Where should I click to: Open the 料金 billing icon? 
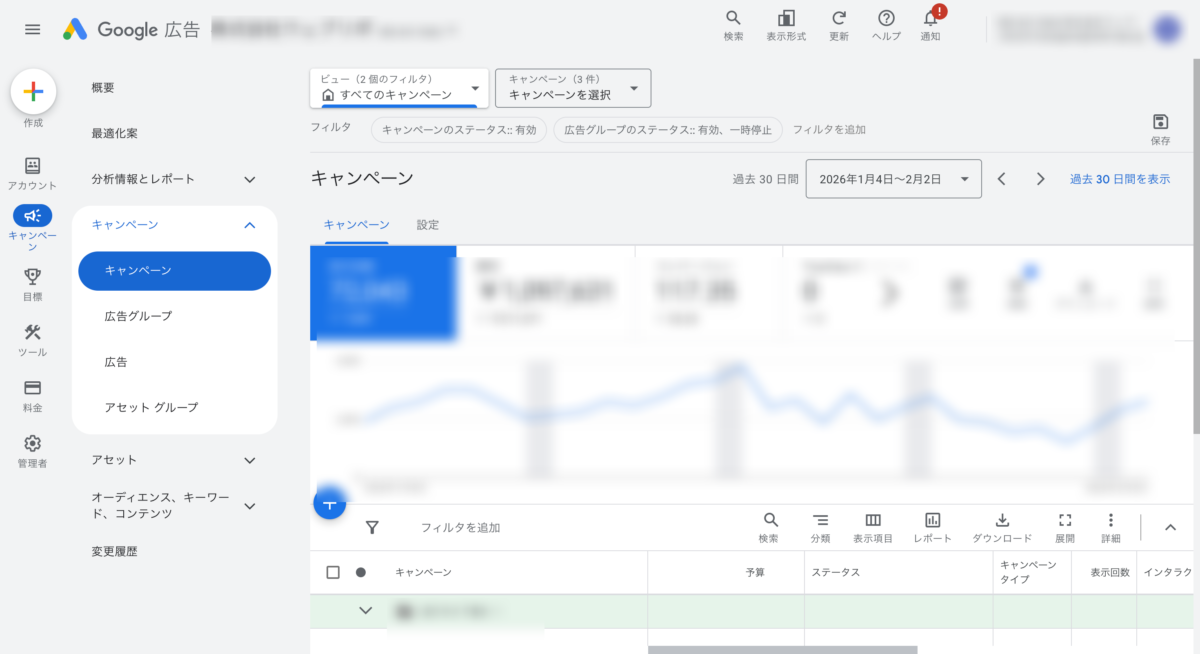[x=32, y=389]
